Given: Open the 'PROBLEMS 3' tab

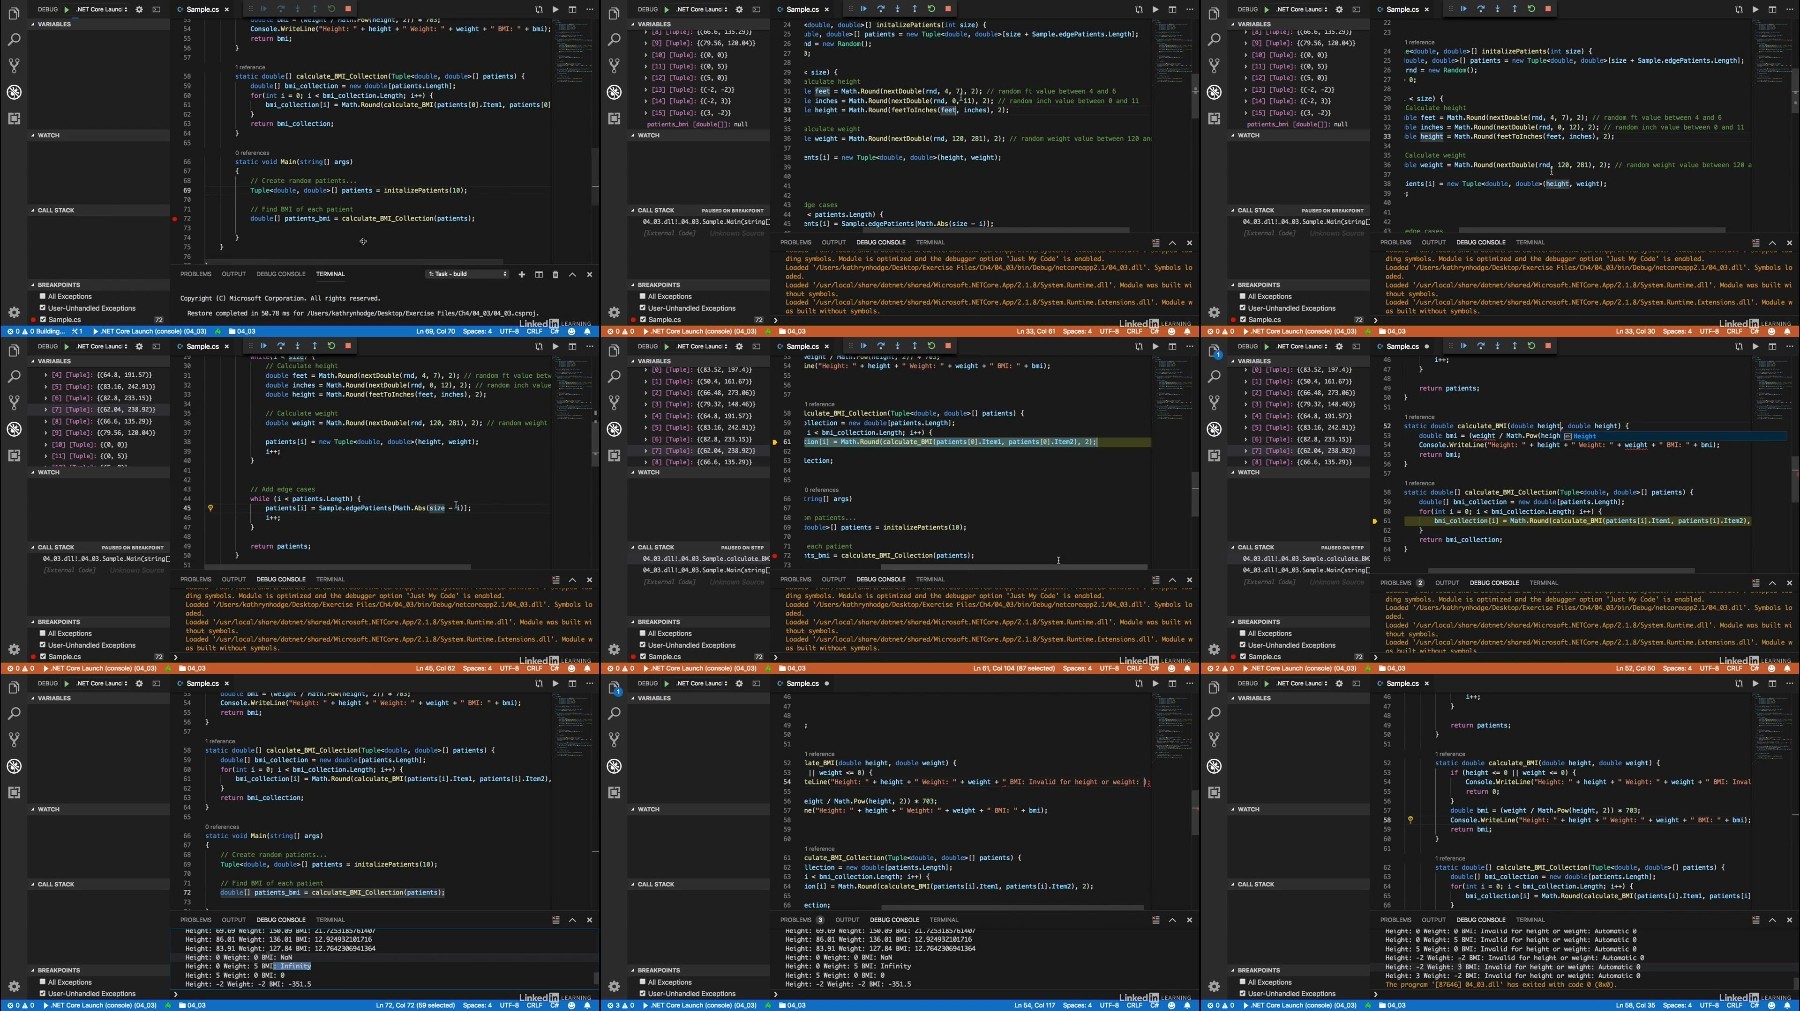Looking at the screenshot, I should point(802,920).
